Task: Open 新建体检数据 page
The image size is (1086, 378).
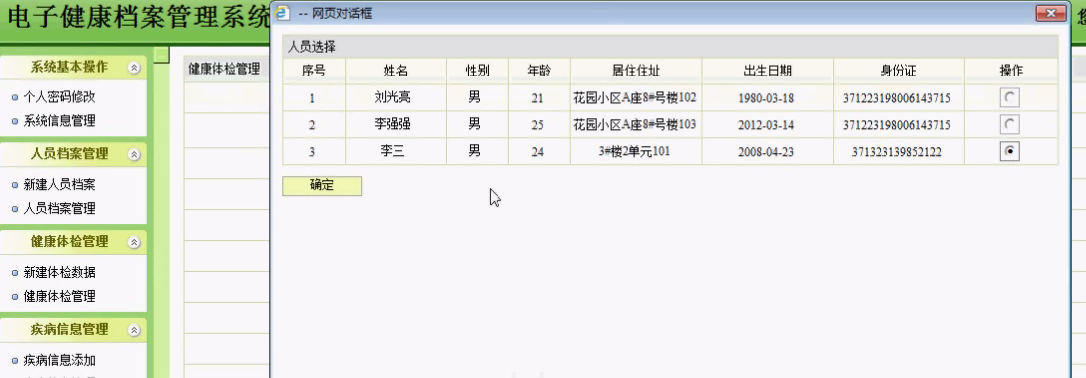Action: click(60, 273)
